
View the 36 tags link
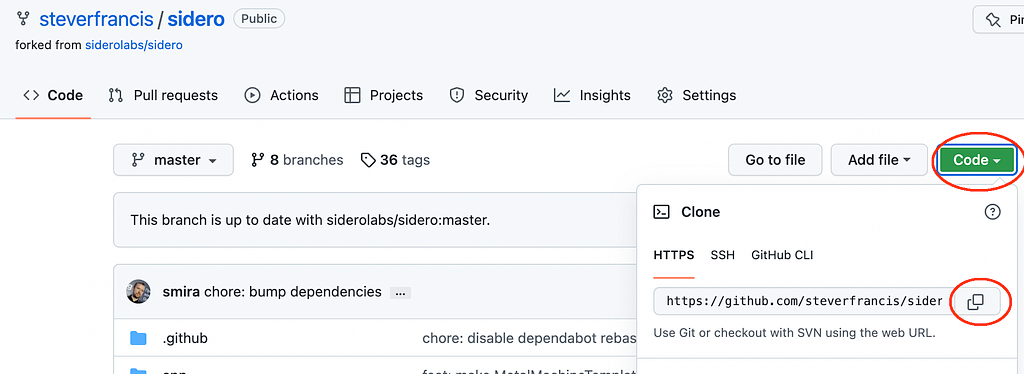tap(396, 160)
